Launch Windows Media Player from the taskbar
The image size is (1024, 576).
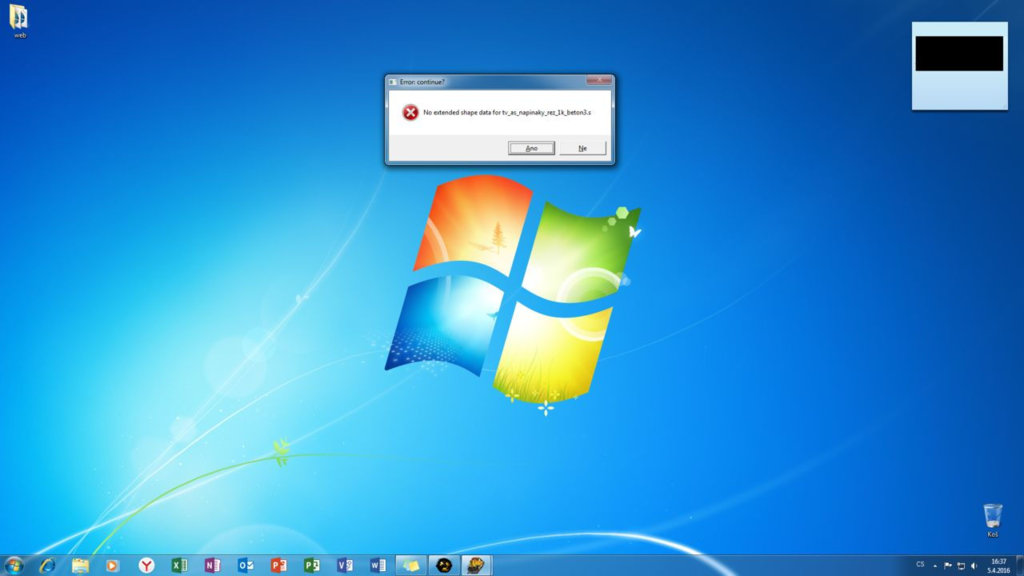point(112,565)
